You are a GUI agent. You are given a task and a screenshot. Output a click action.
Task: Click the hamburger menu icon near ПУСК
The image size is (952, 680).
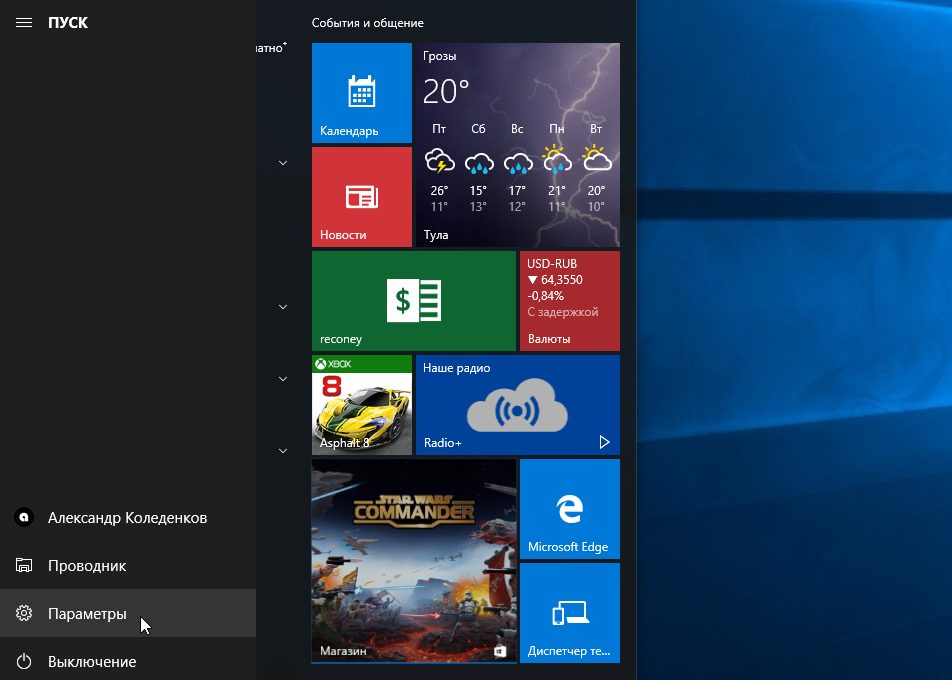coord(24,22)
